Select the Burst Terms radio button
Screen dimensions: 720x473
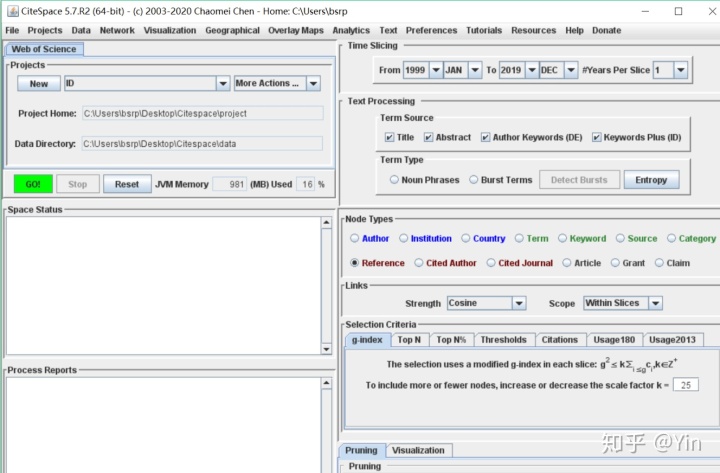tap(474, 180)
